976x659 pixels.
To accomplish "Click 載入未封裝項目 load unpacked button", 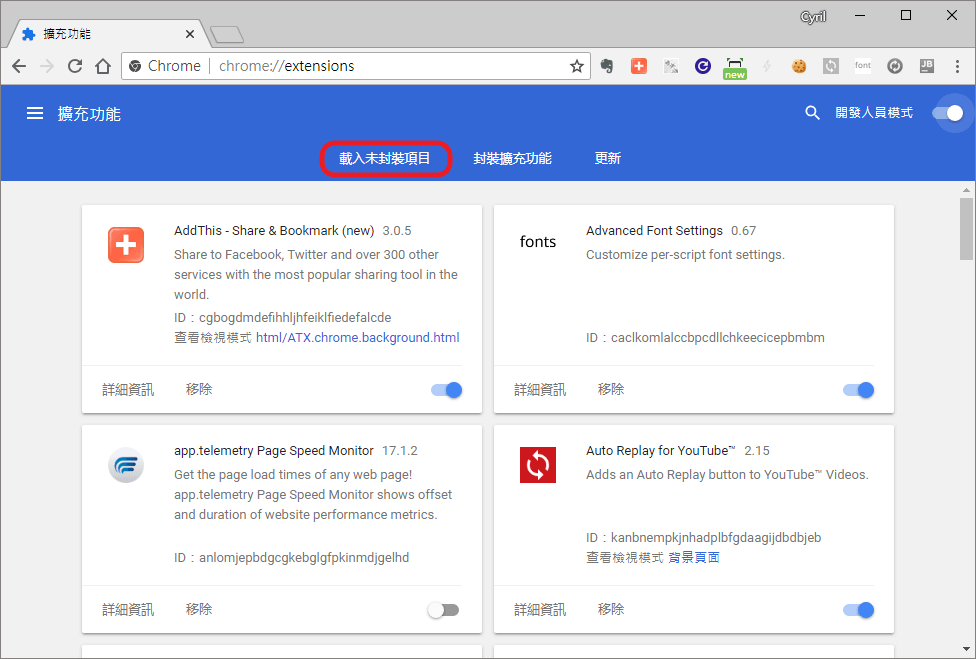I will (x=385, y=159).
